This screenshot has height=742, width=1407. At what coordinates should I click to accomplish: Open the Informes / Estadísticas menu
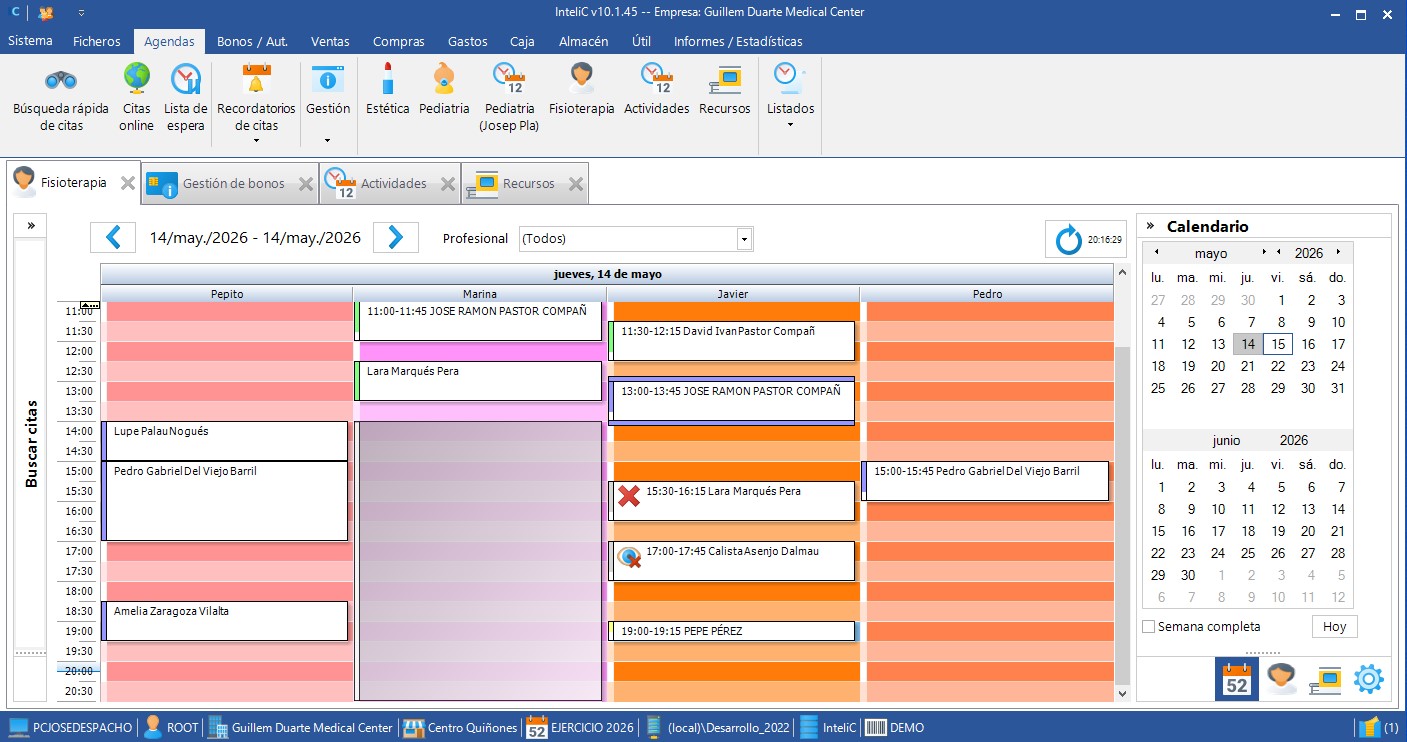click(738, 41)
